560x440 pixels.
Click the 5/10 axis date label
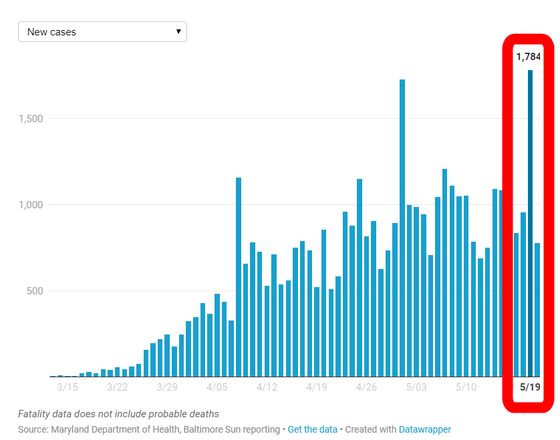[x=466, y=387]
